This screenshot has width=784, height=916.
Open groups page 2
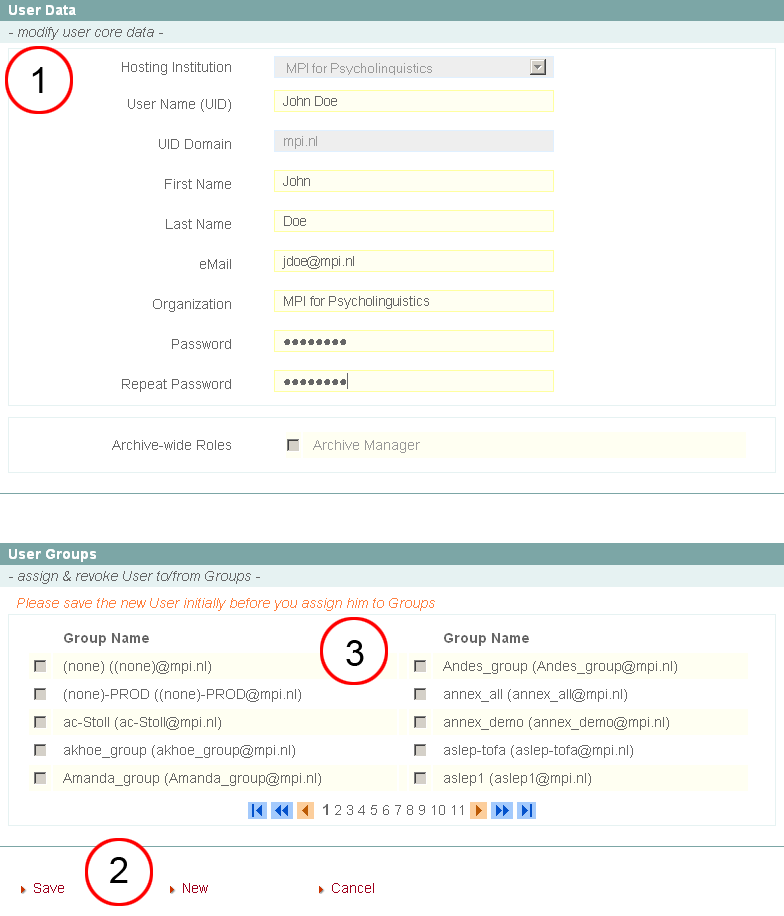coord(338,810)
